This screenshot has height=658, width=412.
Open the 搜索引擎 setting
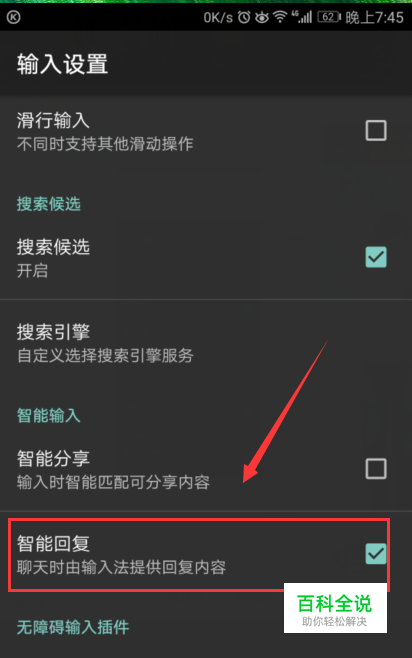tap(206, 343)
